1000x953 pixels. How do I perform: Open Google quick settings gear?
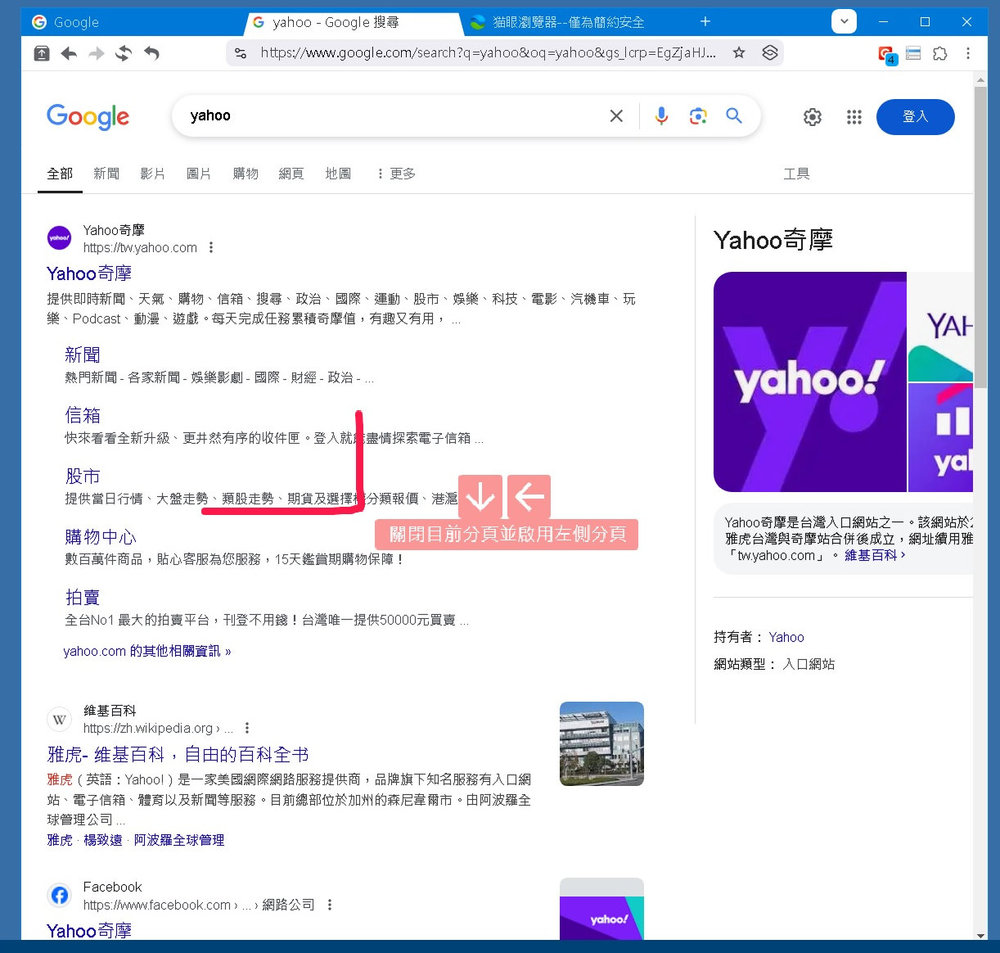[x=812, y=117]
